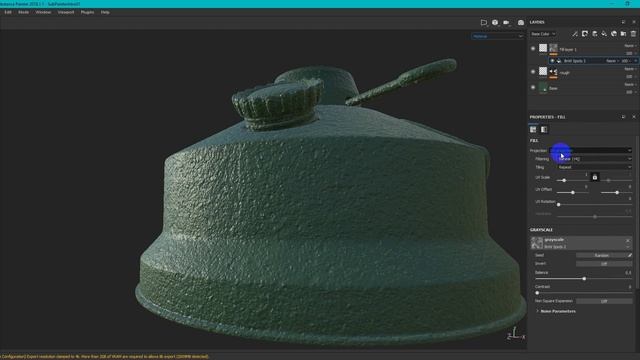Viewport: 640px width, 360px height.
Task: Click the delete layer trash icon
Action: pyautogui.click(x=633, y=34)
